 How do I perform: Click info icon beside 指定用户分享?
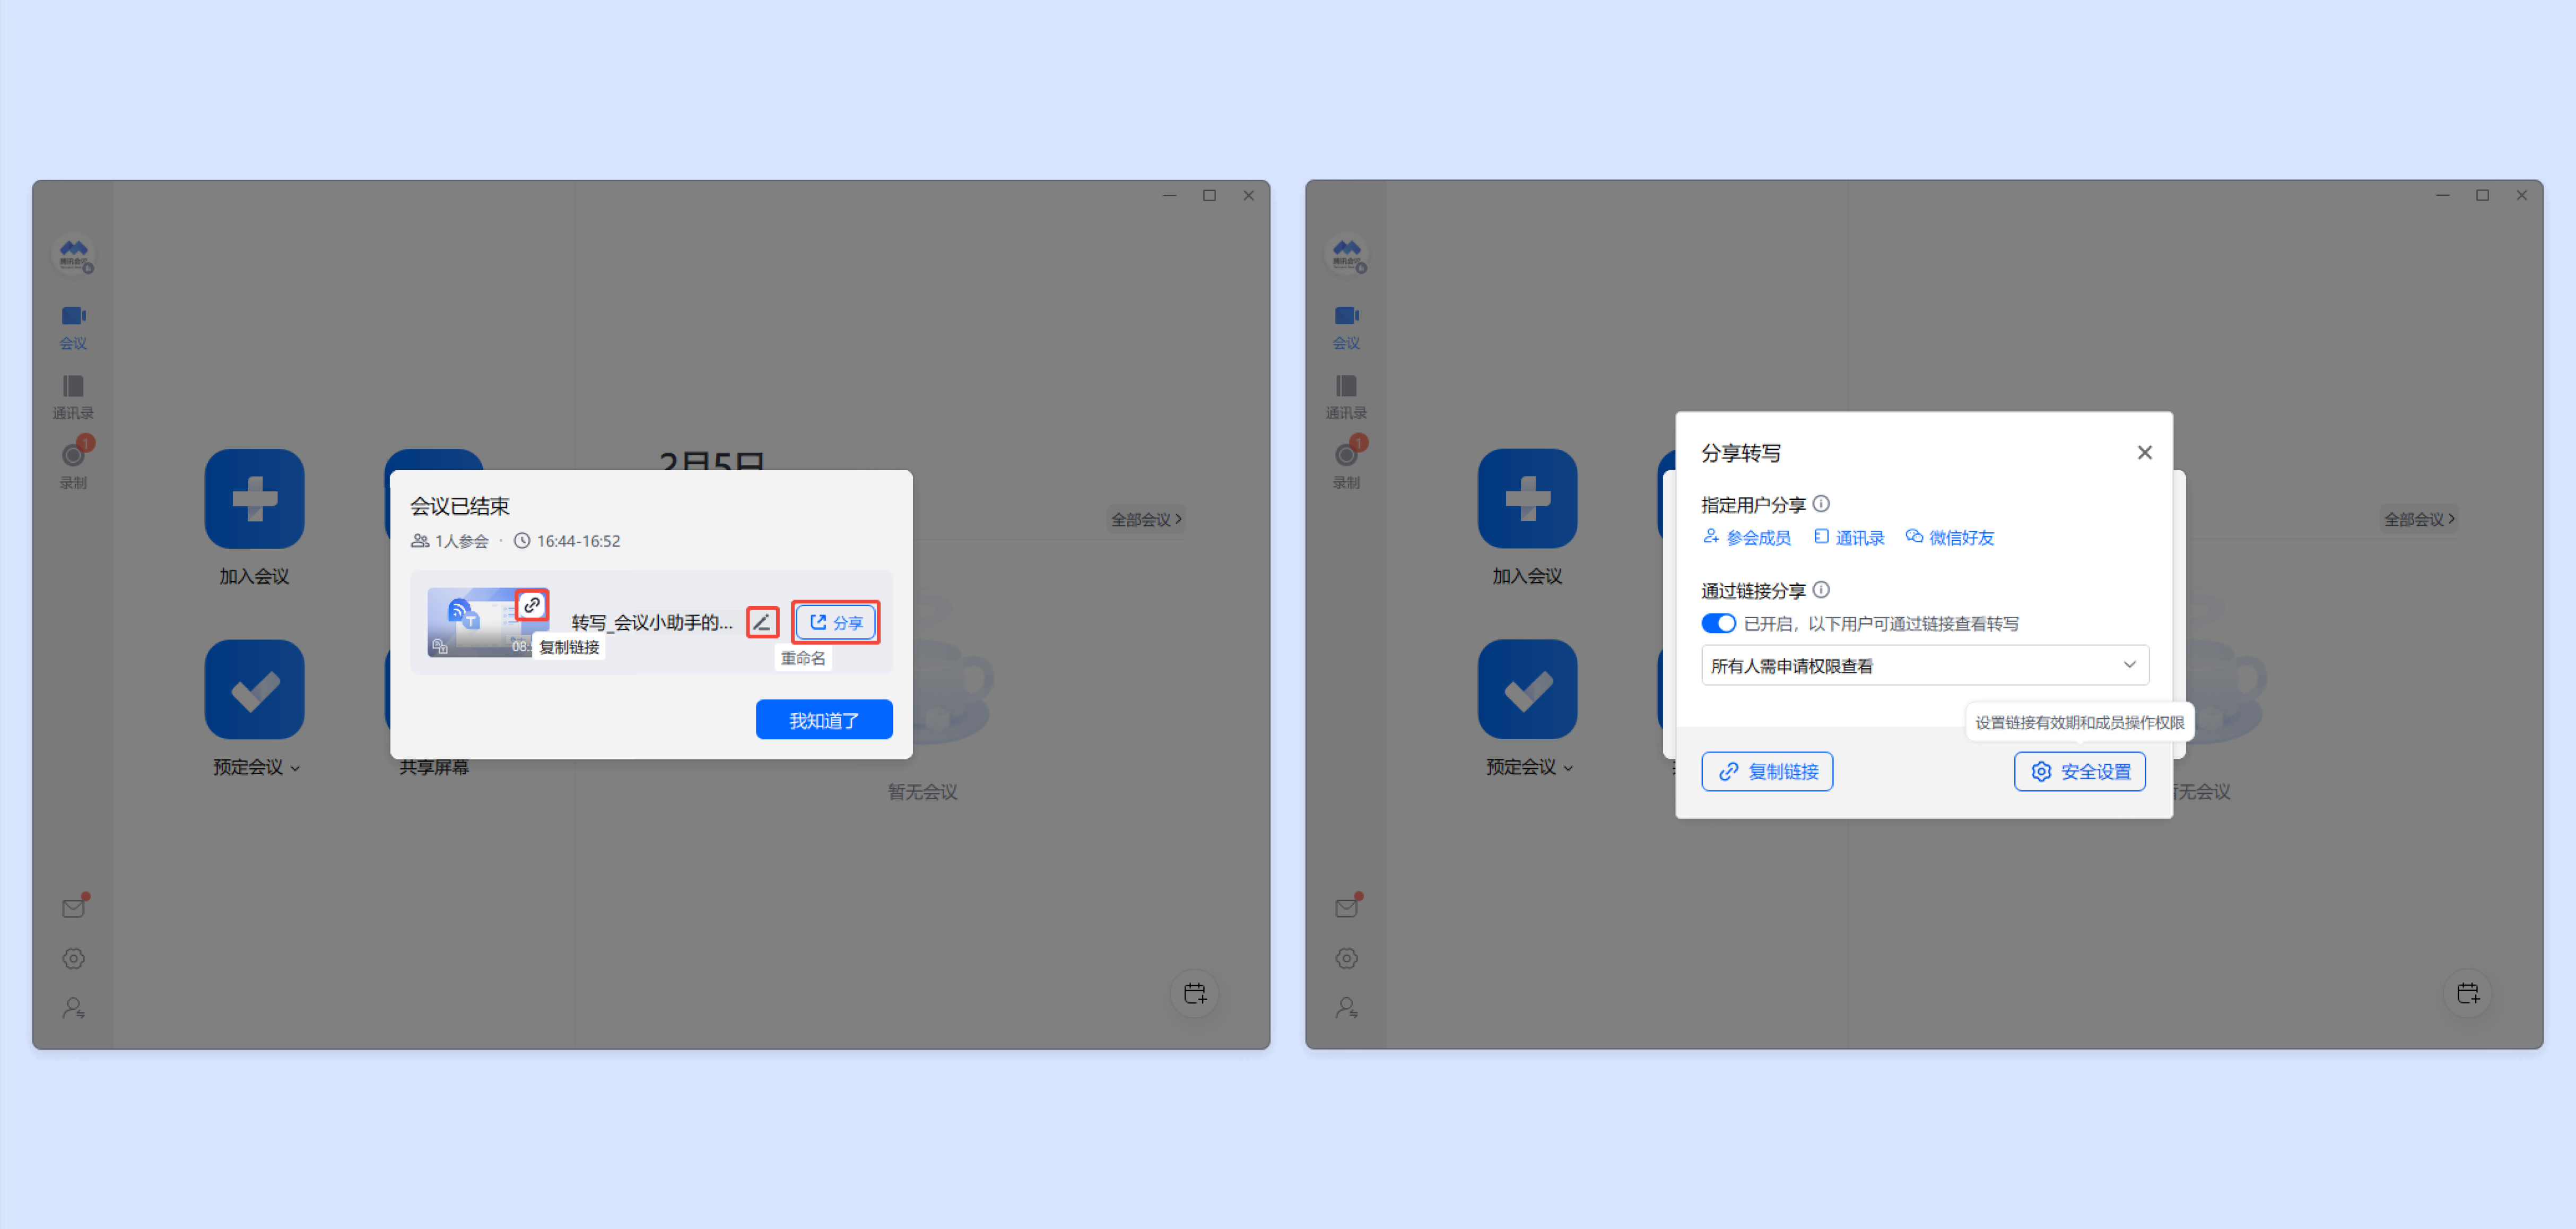click(1820, 504)
